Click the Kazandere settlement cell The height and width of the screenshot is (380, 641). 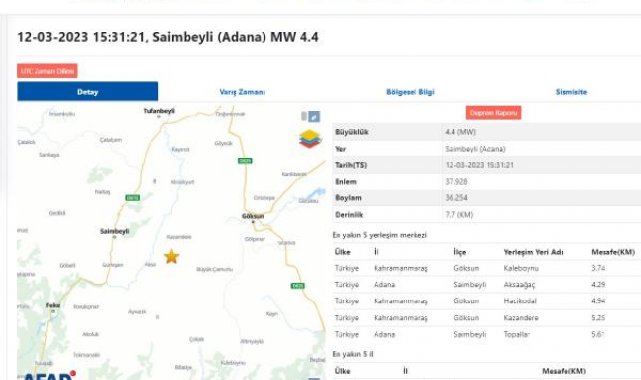click(x=521, y=317)
